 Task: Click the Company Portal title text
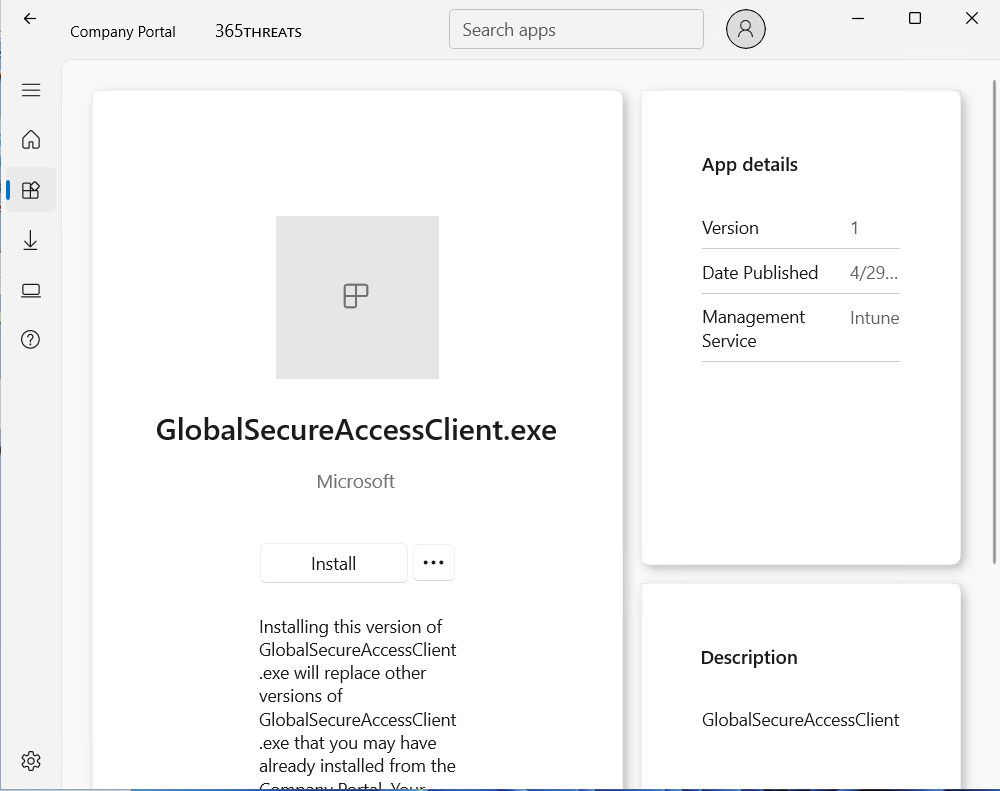[122, 32]
